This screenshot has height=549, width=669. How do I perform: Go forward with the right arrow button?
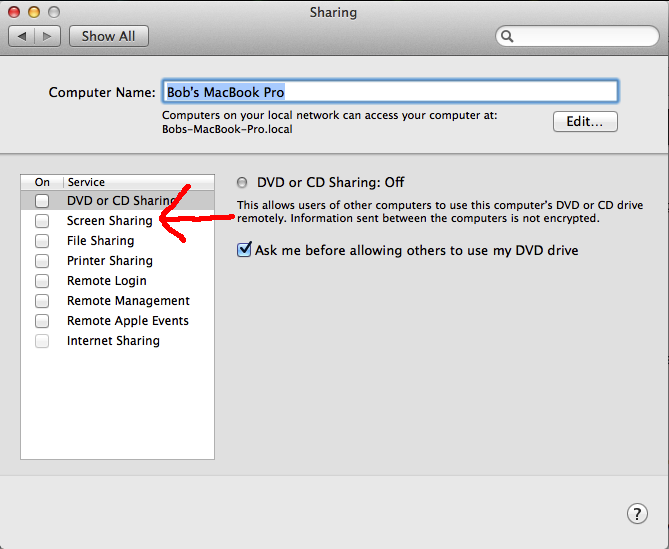(47, 36)
